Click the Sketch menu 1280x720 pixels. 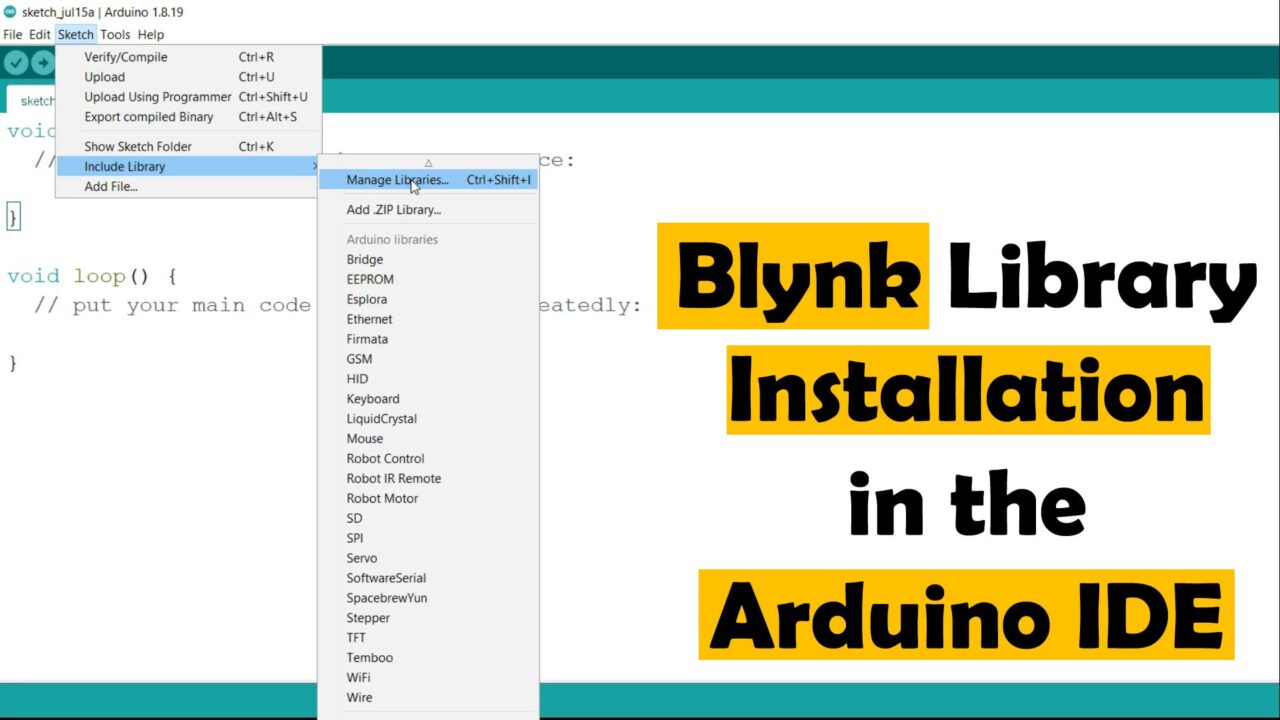[75, 34]
